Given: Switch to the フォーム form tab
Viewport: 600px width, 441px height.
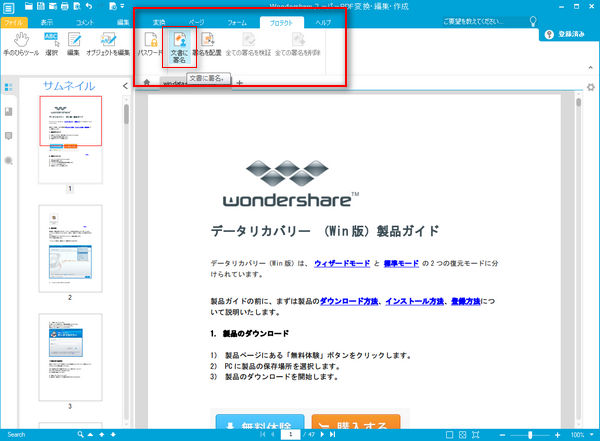Looking at the screenshot, I should pos(237,23).
